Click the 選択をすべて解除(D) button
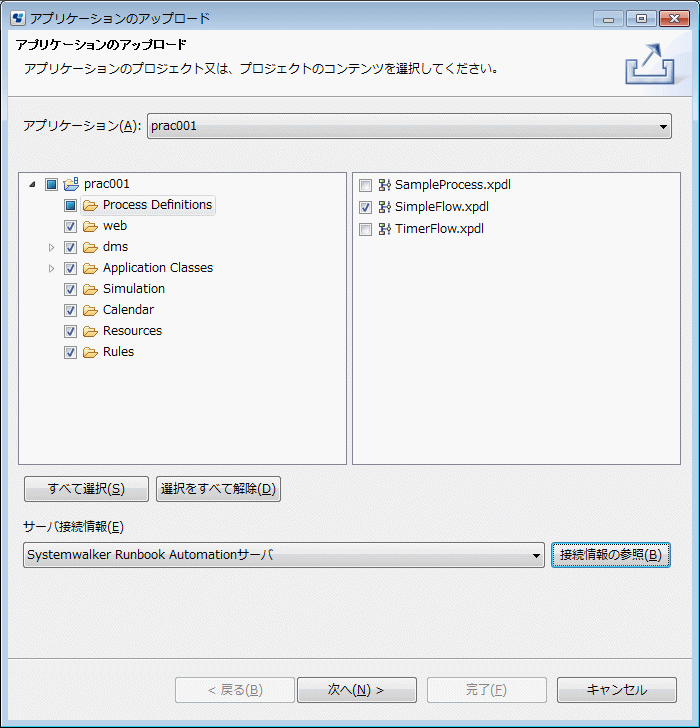700x728 pixels. 218,489
